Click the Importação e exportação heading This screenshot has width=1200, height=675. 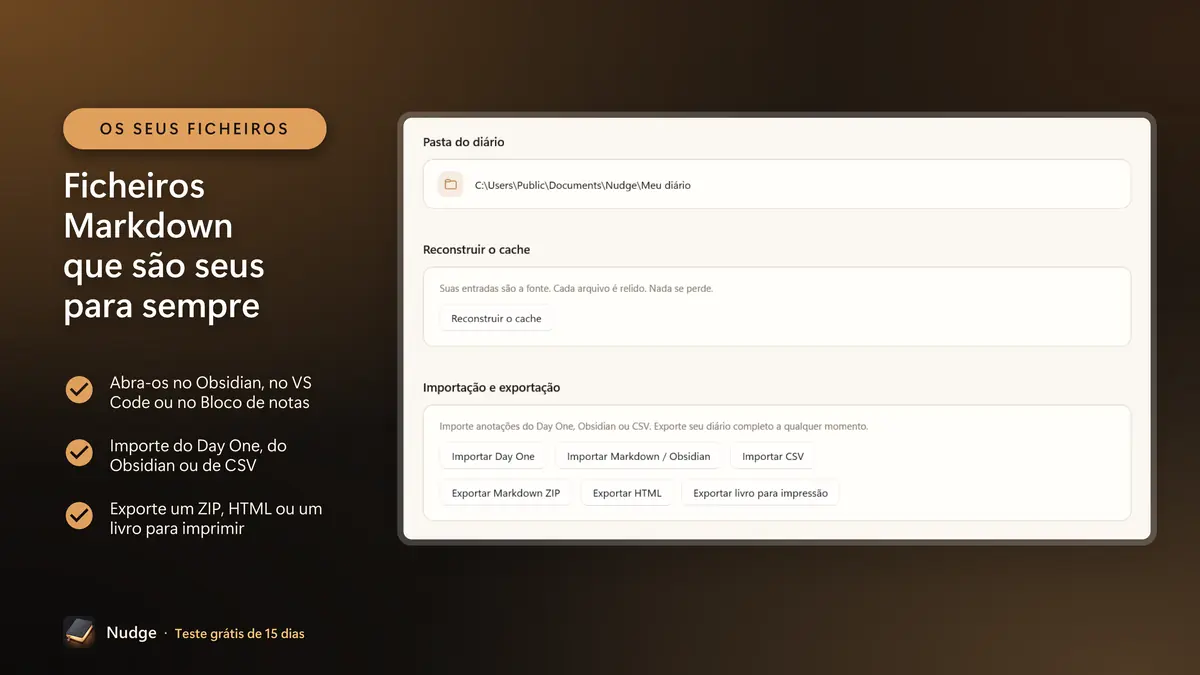[x=492, y=387]
